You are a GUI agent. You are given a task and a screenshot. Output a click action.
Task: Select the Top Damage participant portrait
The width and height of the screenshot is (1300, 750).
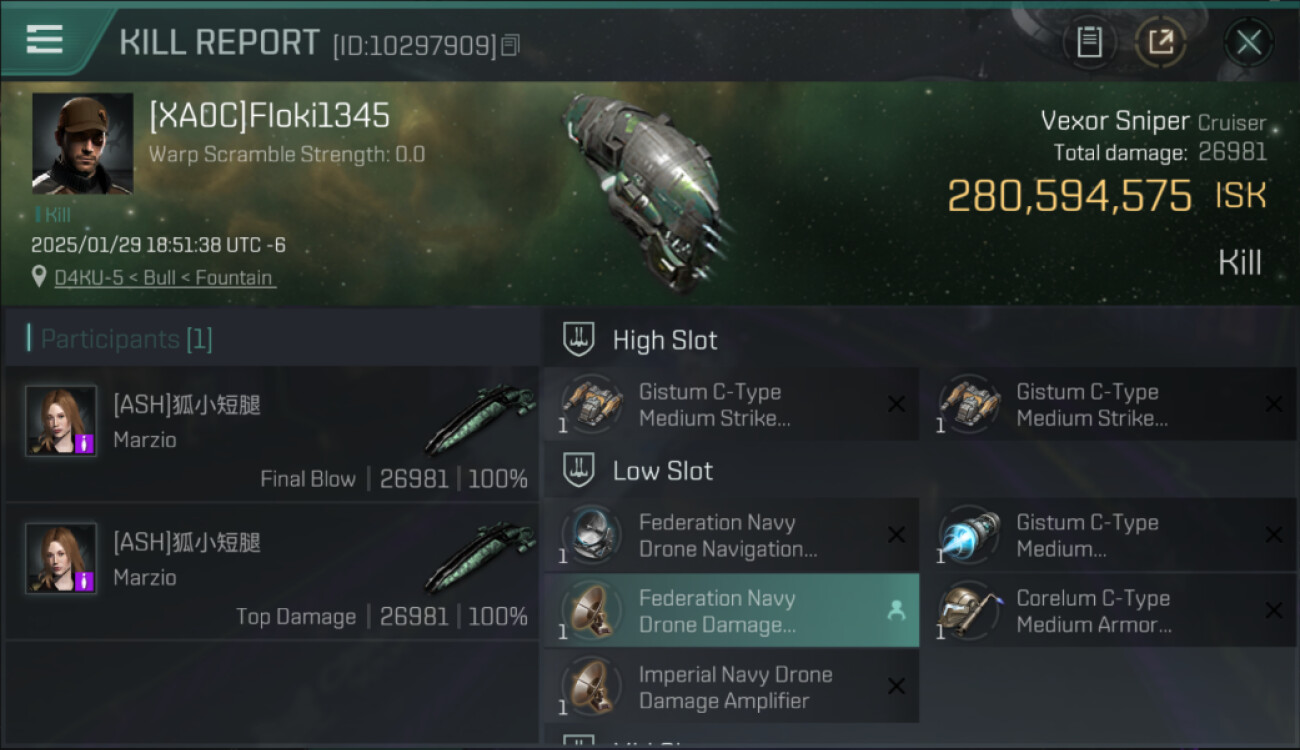(61, 558)
